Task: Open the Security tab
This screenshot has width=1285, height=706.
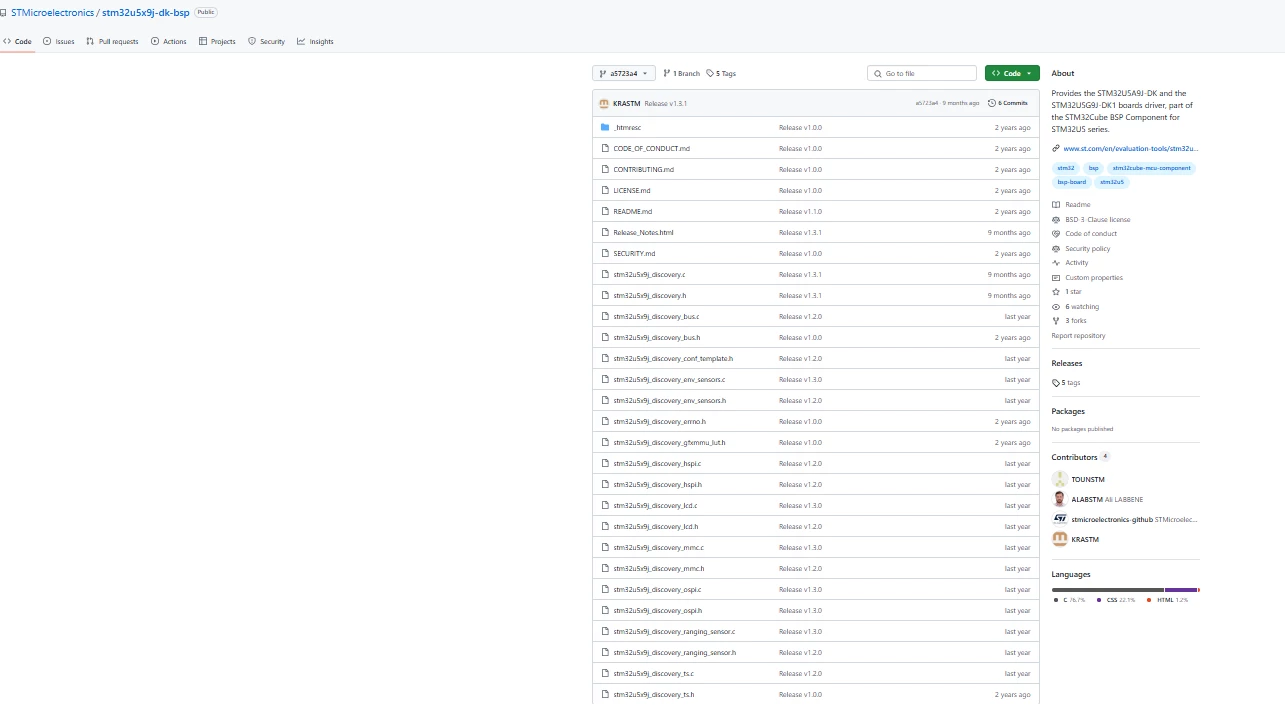Action: point(266,41)
